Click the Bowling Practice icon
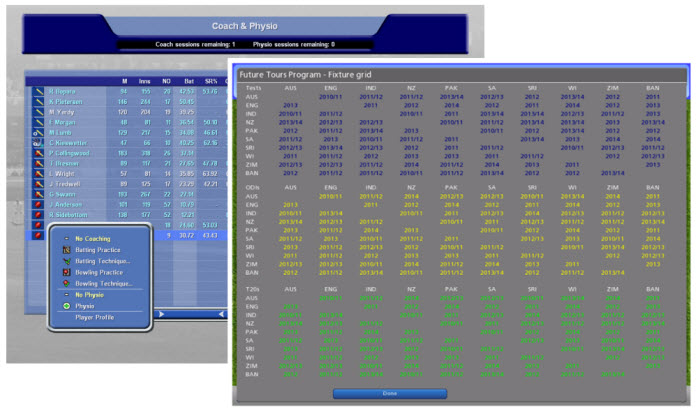 [x=66, y=272]
